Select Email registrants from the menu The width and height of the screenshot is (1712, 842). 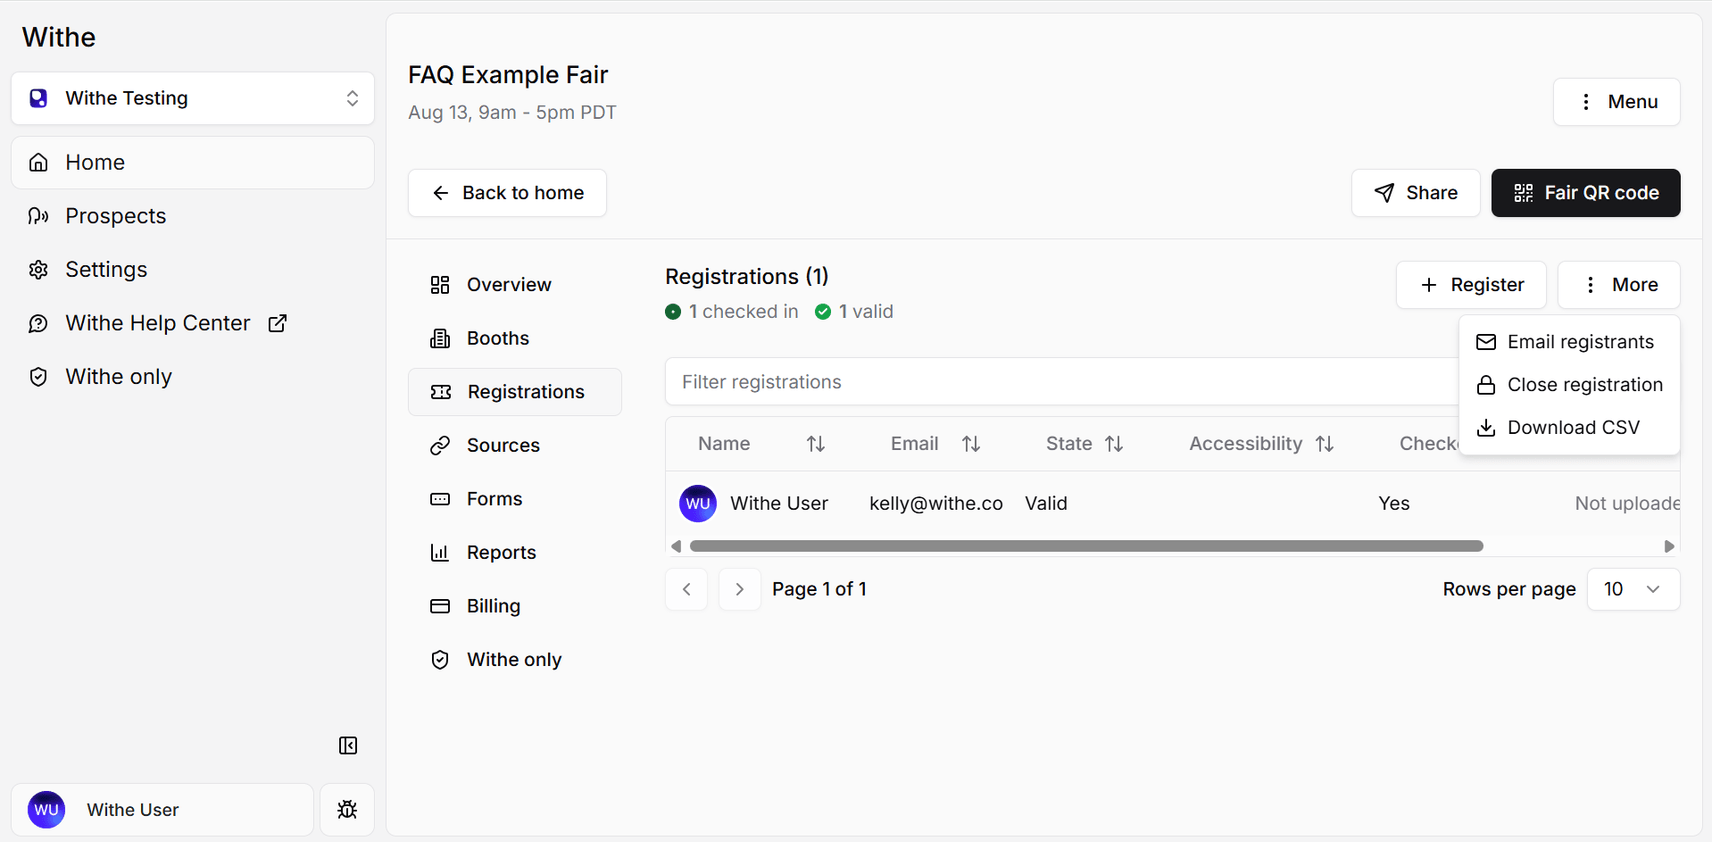tap(1569, 342)
